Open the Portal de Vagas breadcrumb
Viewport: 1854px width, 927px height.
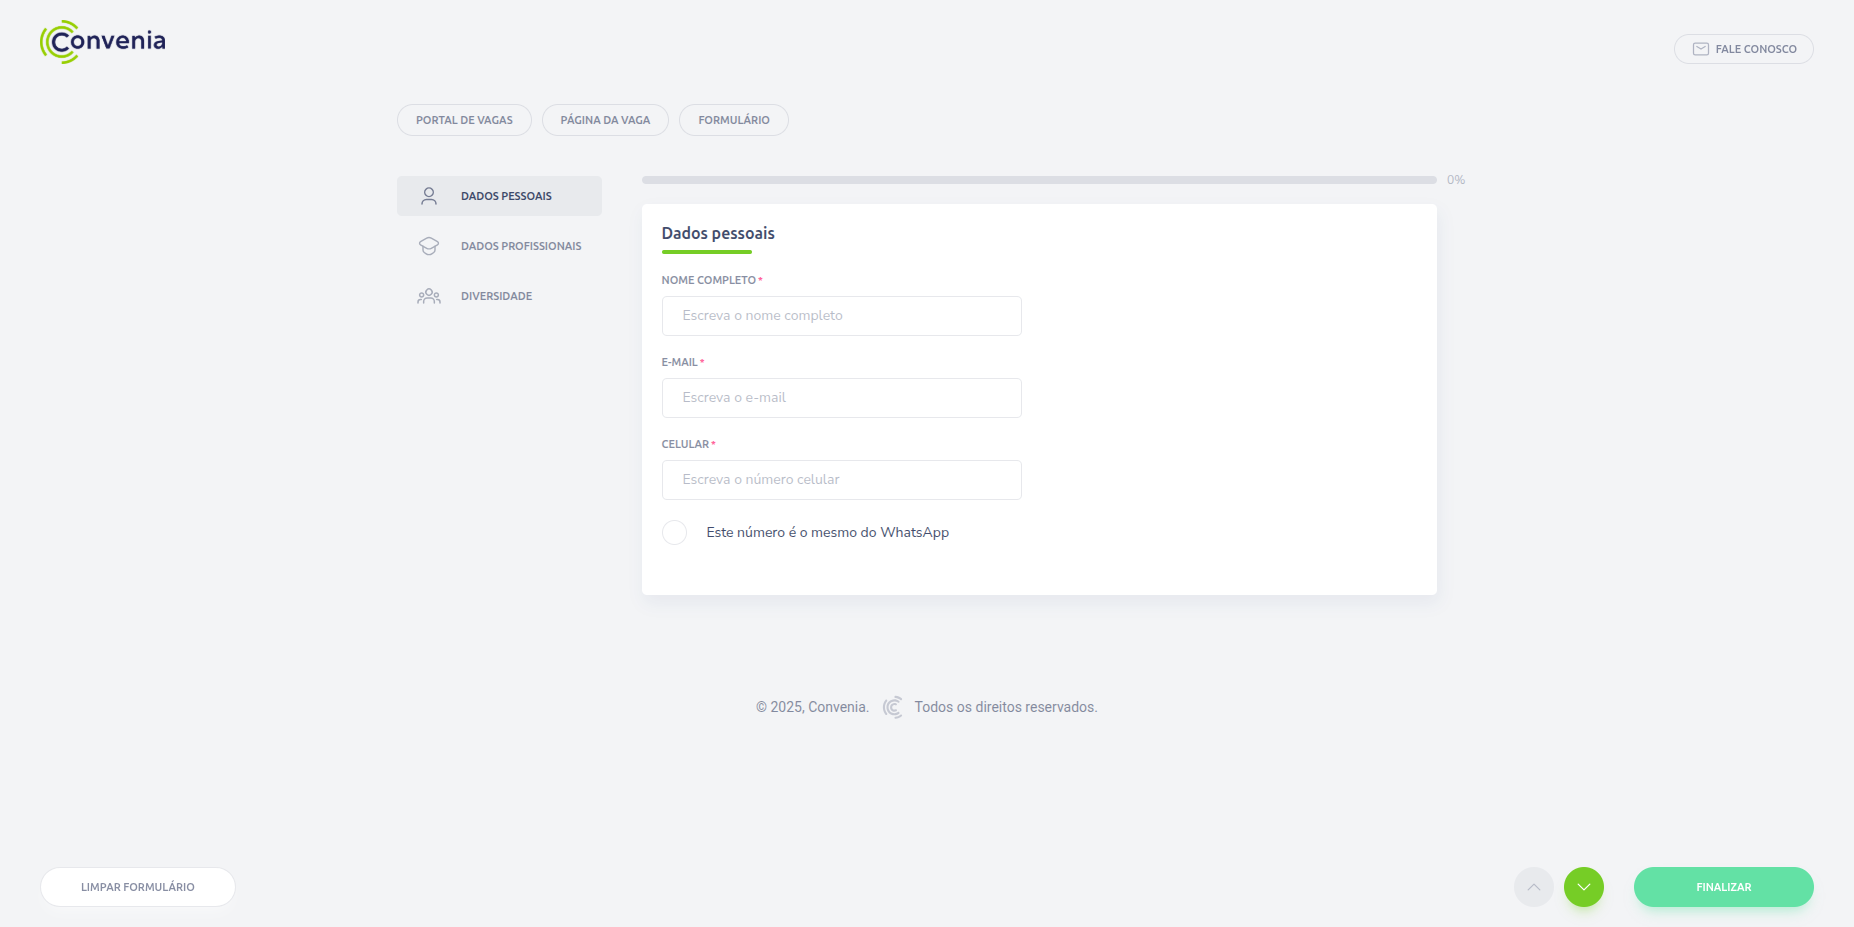(464, 120)
